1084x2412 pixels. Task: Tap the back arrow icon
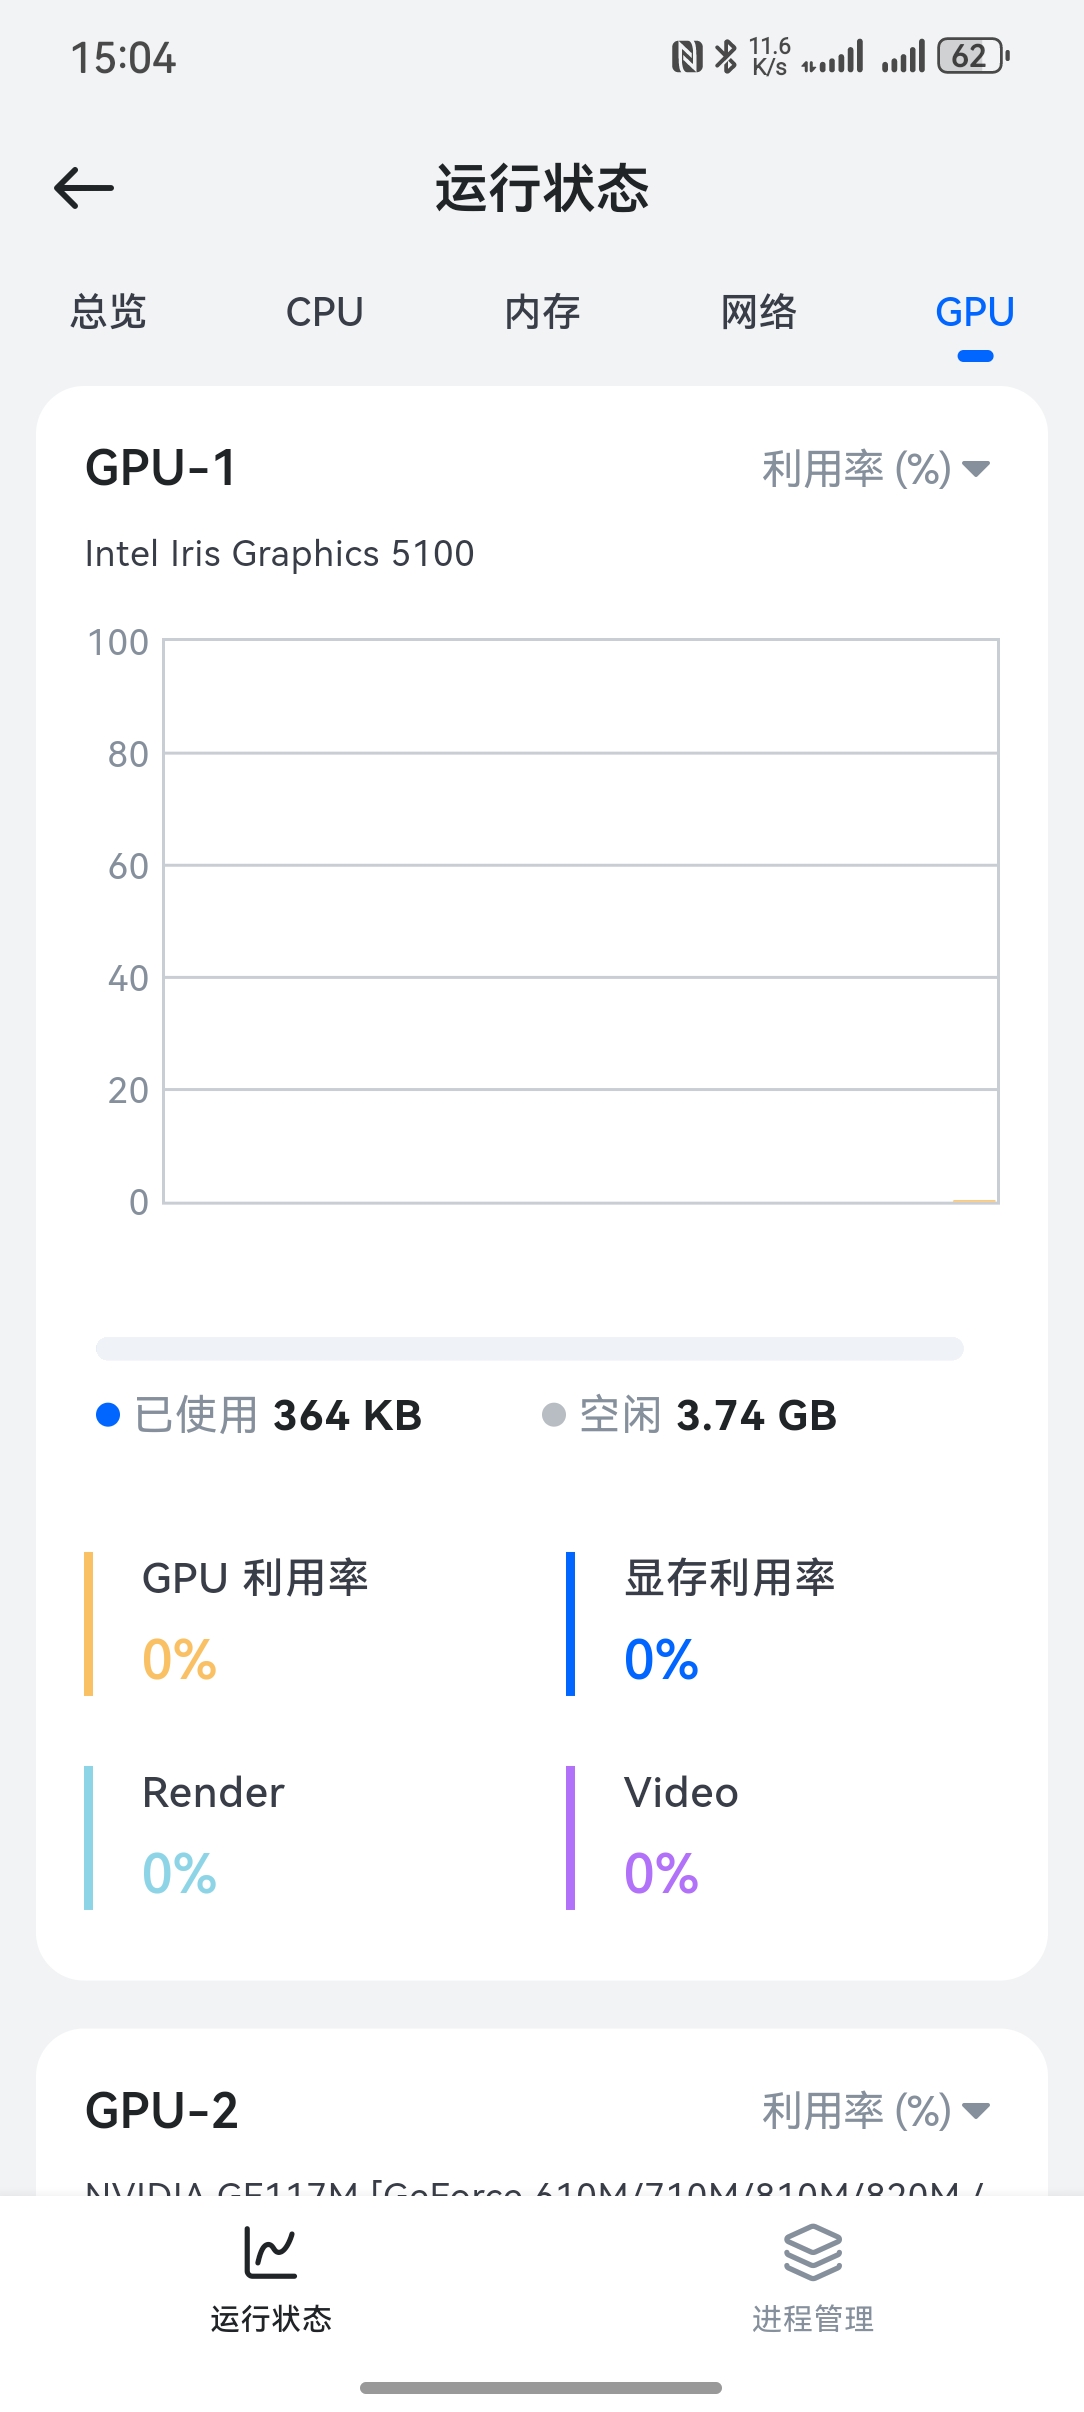click(x=84, y=188)
